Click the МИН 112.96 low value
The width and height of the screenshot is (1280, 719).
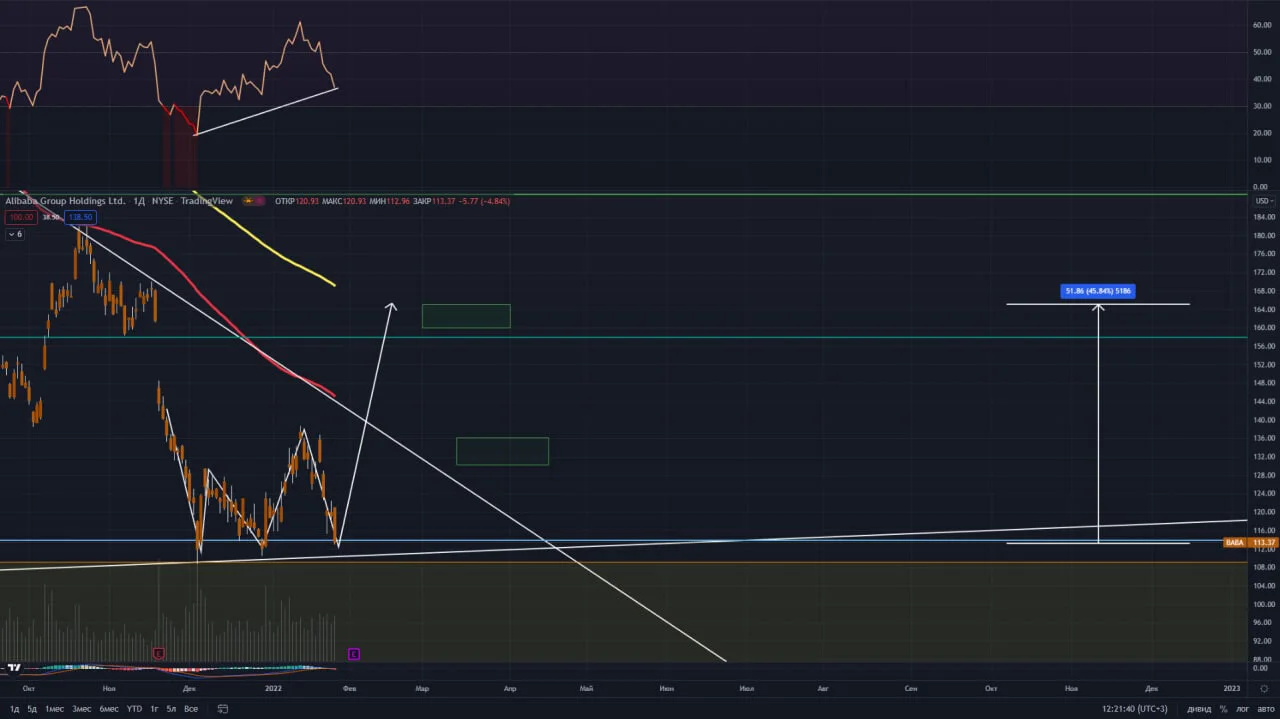point(390,201)
